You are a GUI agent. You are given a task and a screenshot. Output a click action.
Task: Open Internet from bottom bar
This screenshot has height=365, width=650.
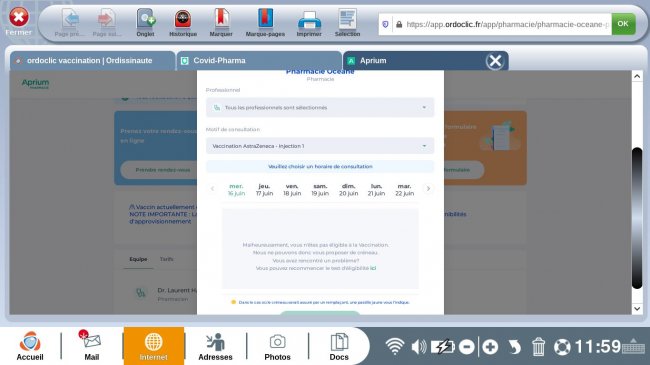coord(154,346)
